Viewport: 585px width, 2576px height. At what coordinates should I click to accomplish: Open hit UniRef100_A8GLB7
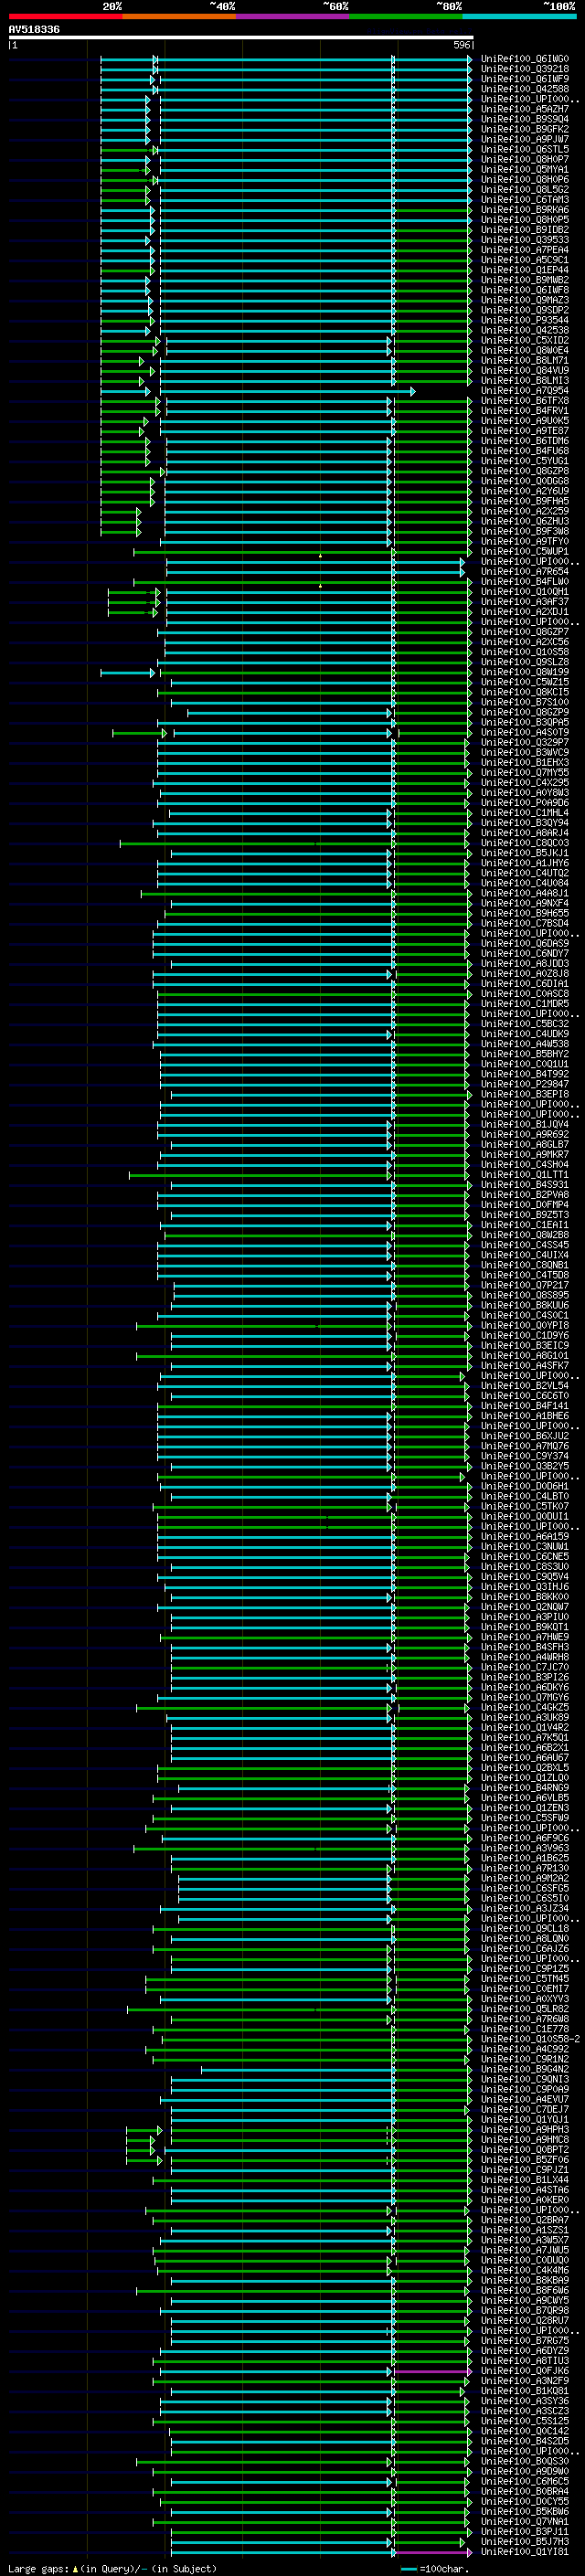point(525,1145)
